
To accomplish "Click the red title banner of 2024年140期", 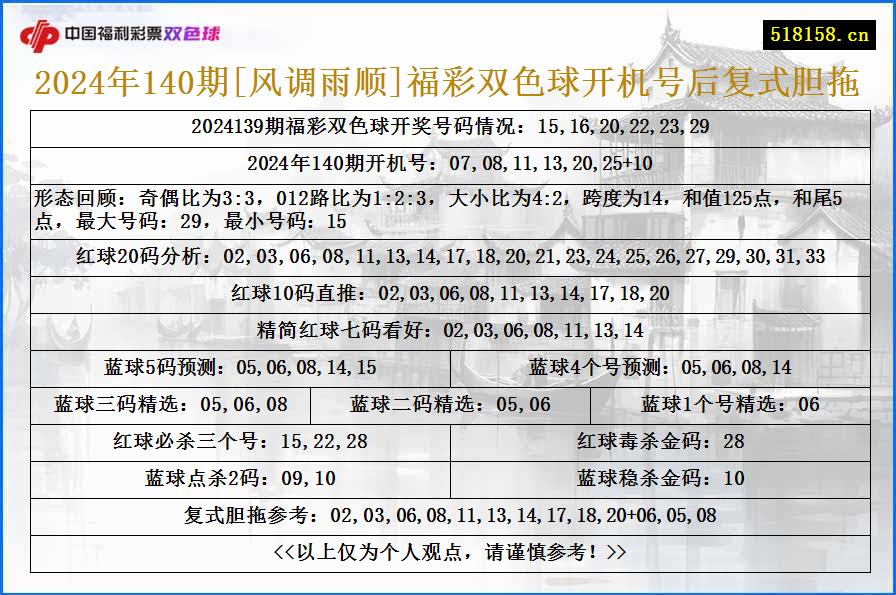I will tap(448, 86).
